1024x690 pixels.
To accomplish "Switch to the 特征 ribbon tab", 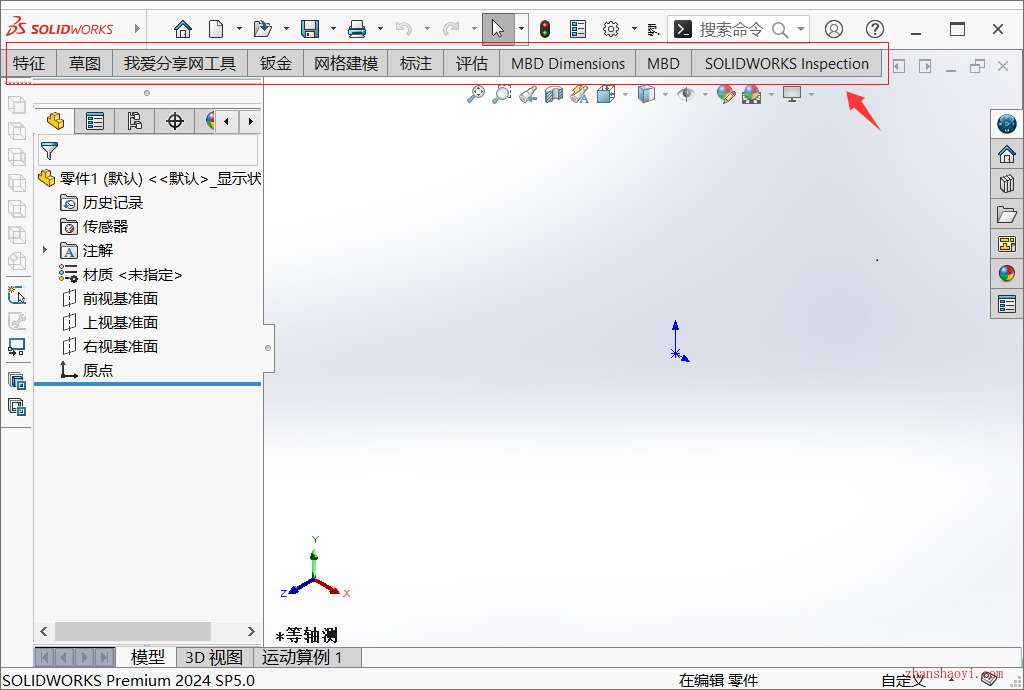I will coord(29,64).
